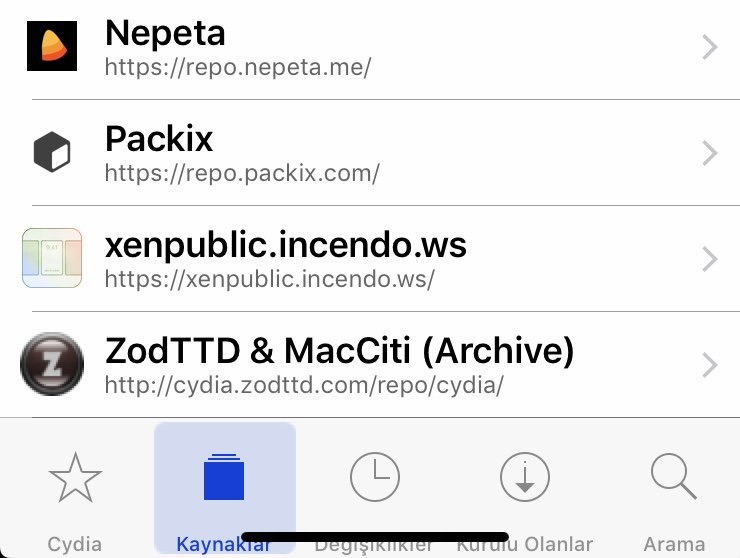The image size is (740, 558).
Task: Open the Nepeta source title
Action: click(x=165, y=34)
